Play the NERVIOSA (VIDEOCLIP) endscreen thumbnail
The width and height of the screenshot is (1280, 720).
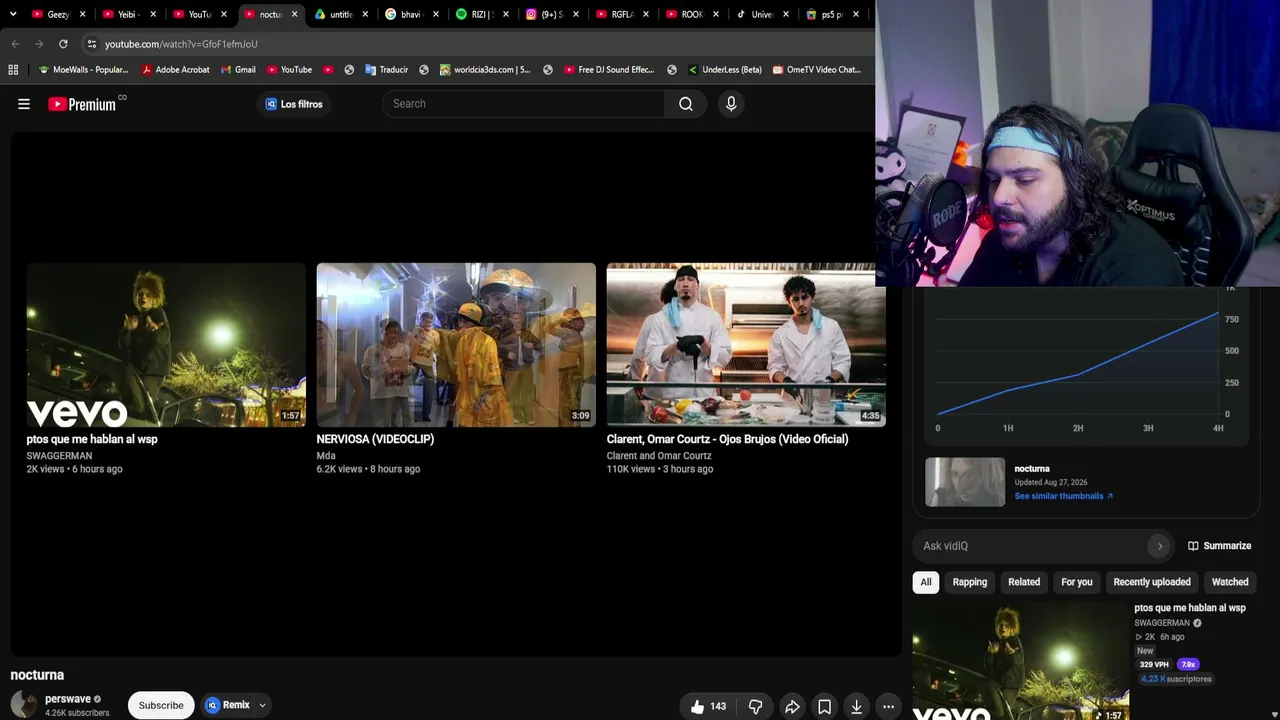[456, 345]
